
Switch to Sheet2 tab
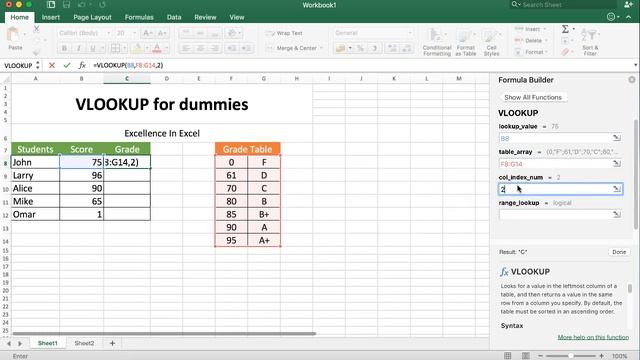point(84,343)
